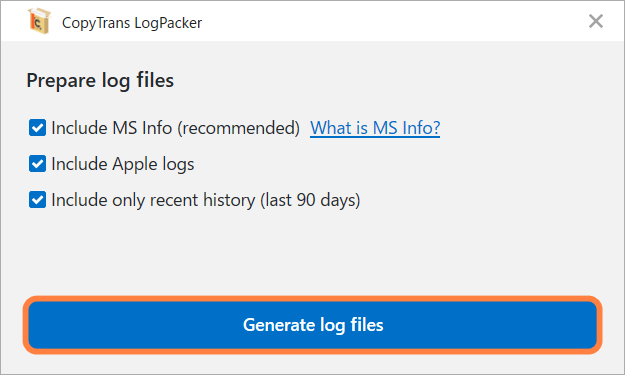This screenshot has width=625, height=375.
Task: Click the CopyTrans LogPacker title text
Action: [x=132, y=23]
